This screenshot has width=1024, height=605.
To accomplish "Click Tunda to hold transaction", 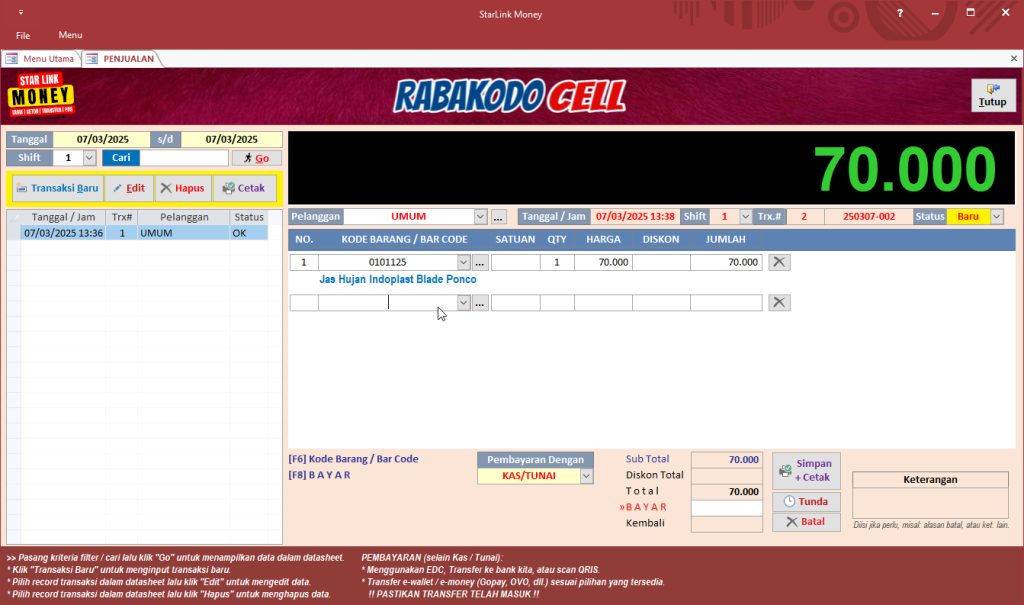I will 806,502.
